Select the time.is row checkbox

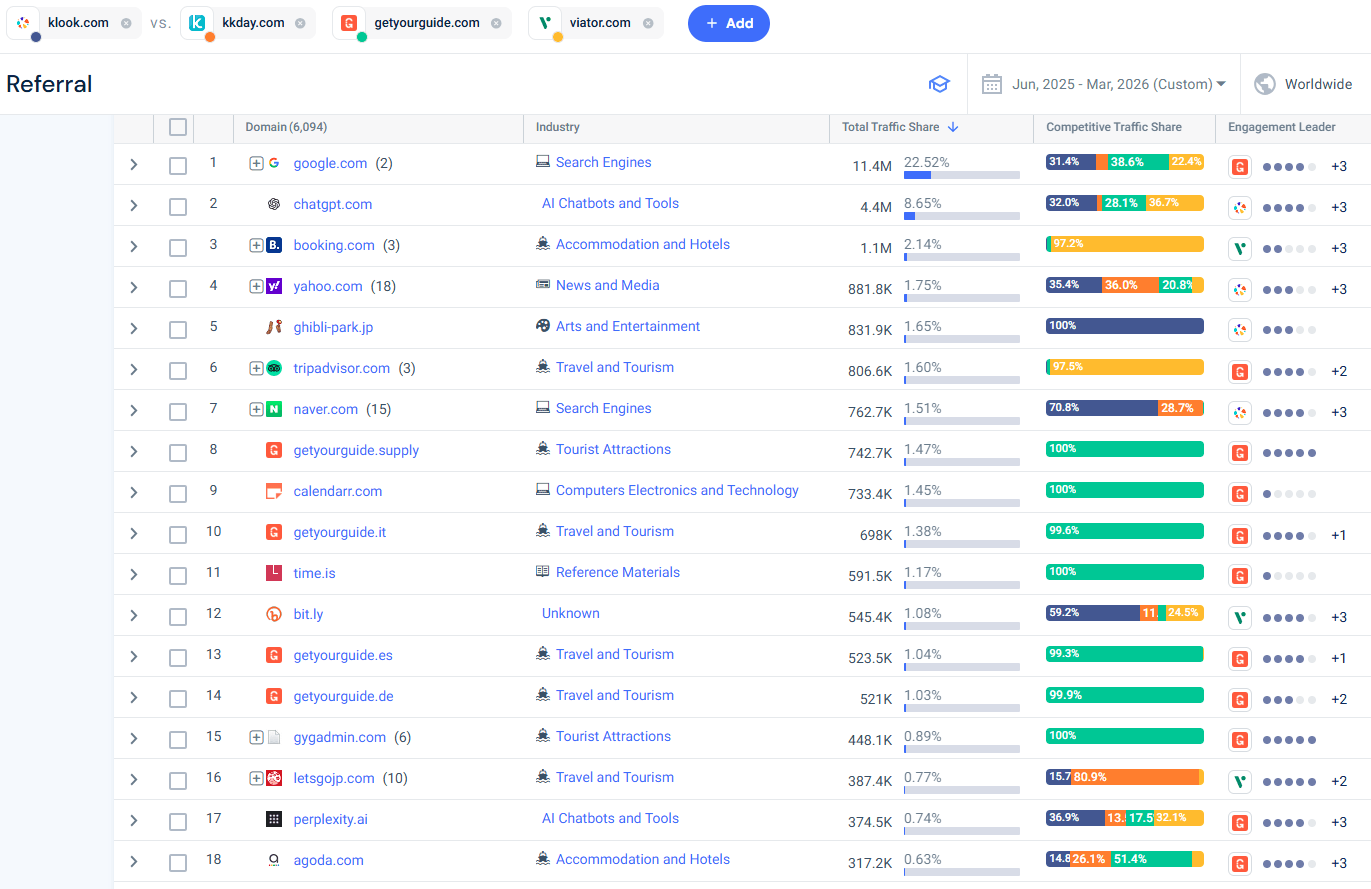178,576
